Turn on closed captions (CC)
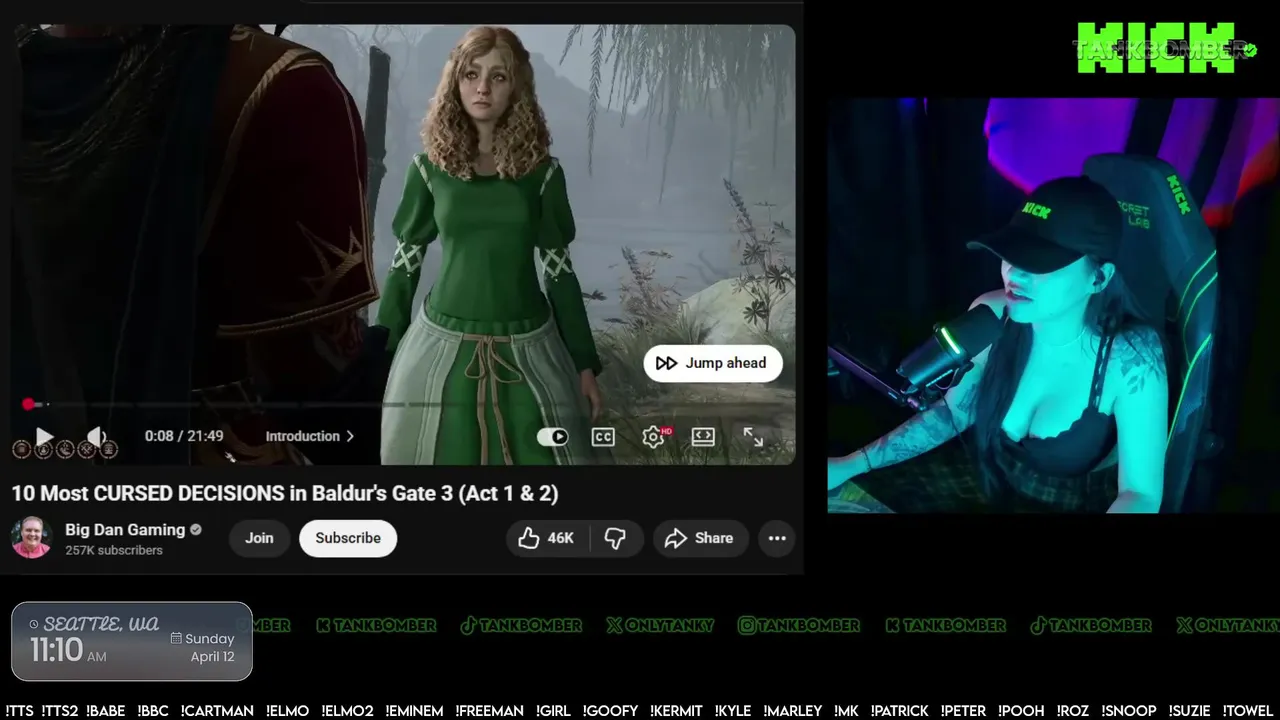 tap(603, 437)
